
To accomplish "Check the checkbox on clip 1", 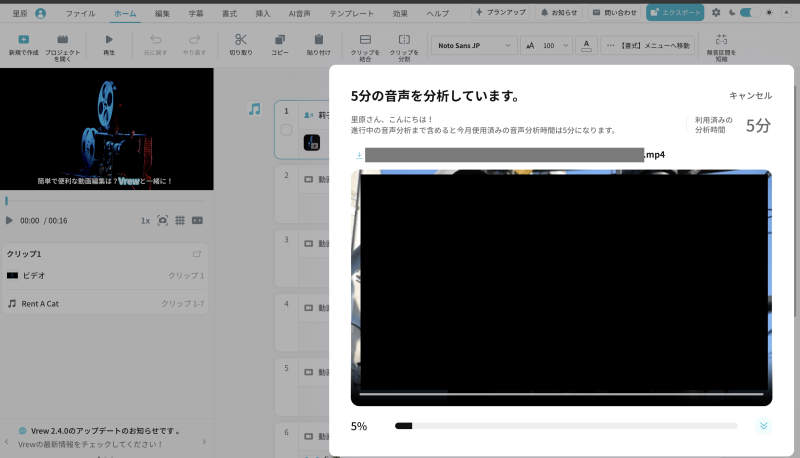I will pyautogui.click(x=286, y=130).
